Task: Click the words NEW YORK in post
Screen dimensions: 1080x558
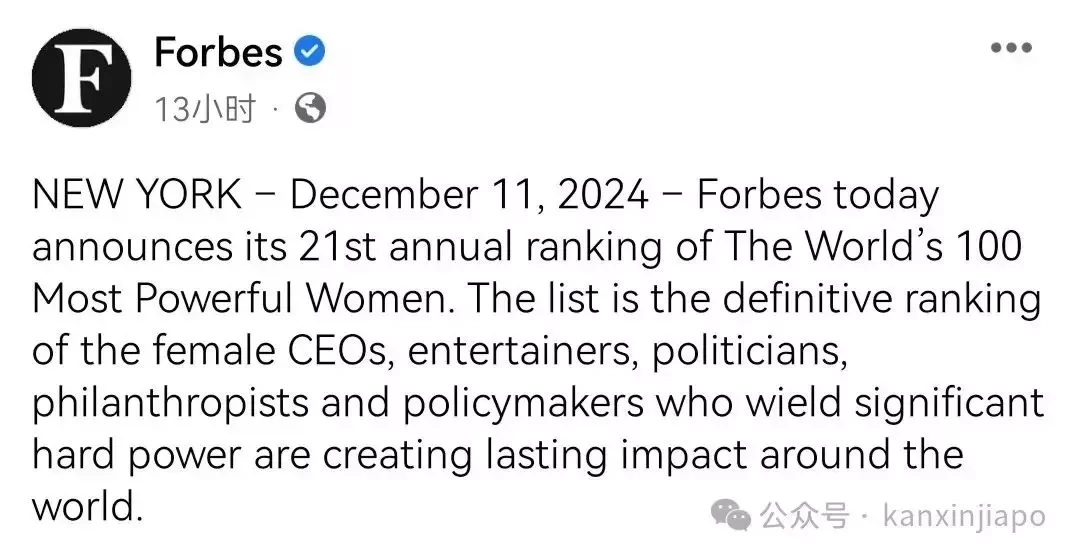Action: (x=136, y=195)
